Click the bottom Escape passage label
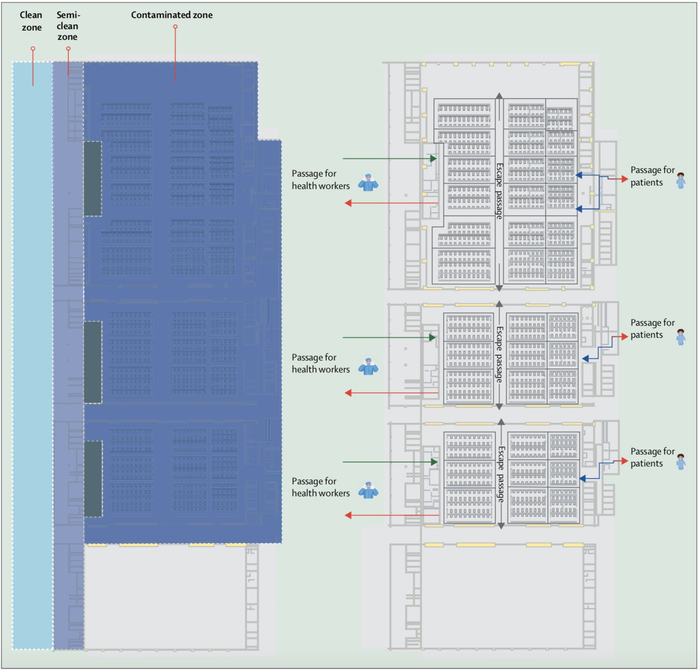700x670 pixels. (x=501, y=474)
